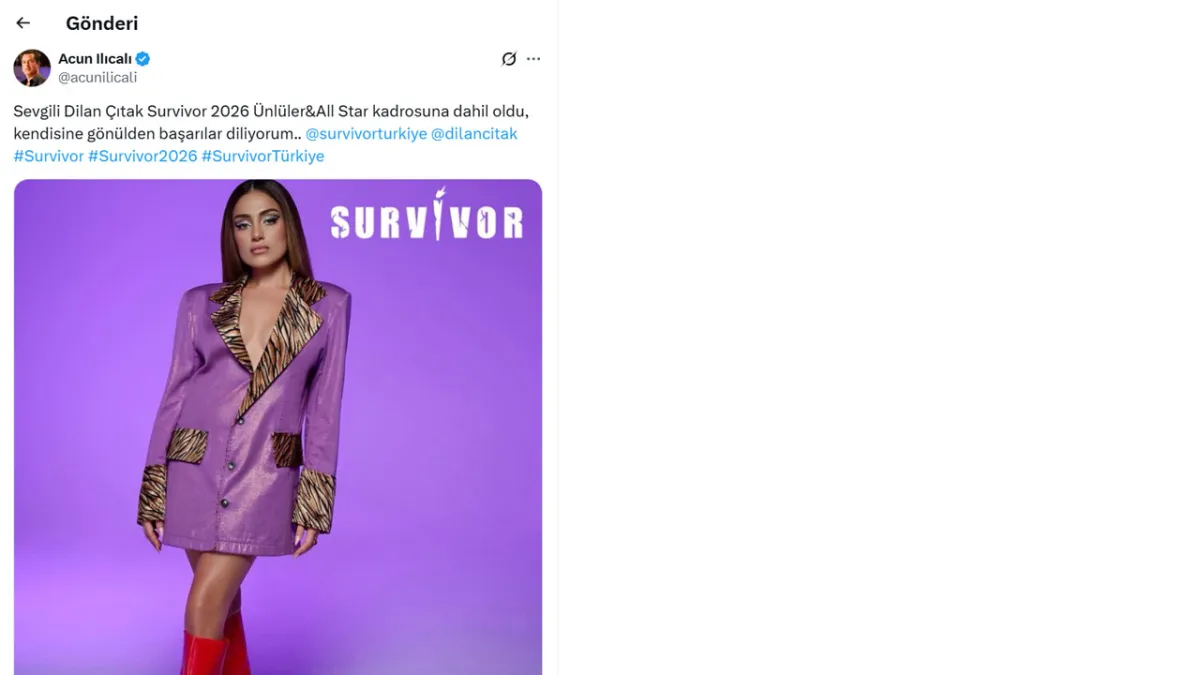Open the @survivorturkiye mention
This screenshot has height=675, width=1200.
coord(366,134)
